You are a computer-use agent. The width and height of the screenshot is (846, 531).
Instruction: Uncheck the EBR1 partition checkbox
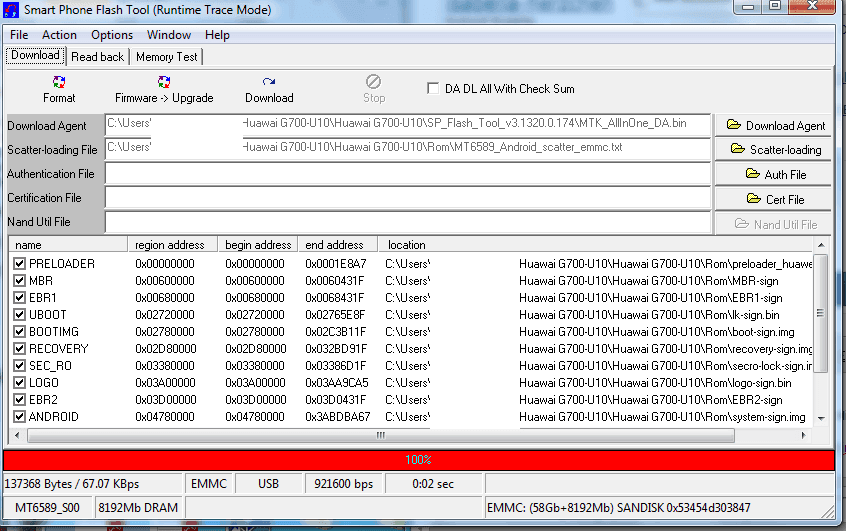coord(19,297)
